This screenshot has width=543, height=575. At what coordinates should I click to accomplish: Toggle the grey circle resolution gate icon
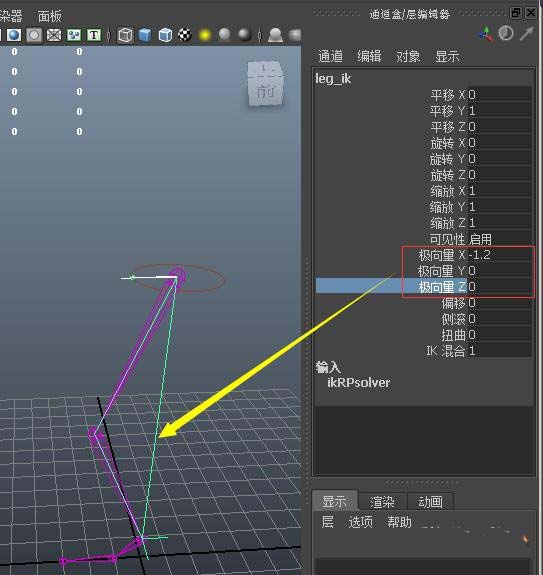34,36
